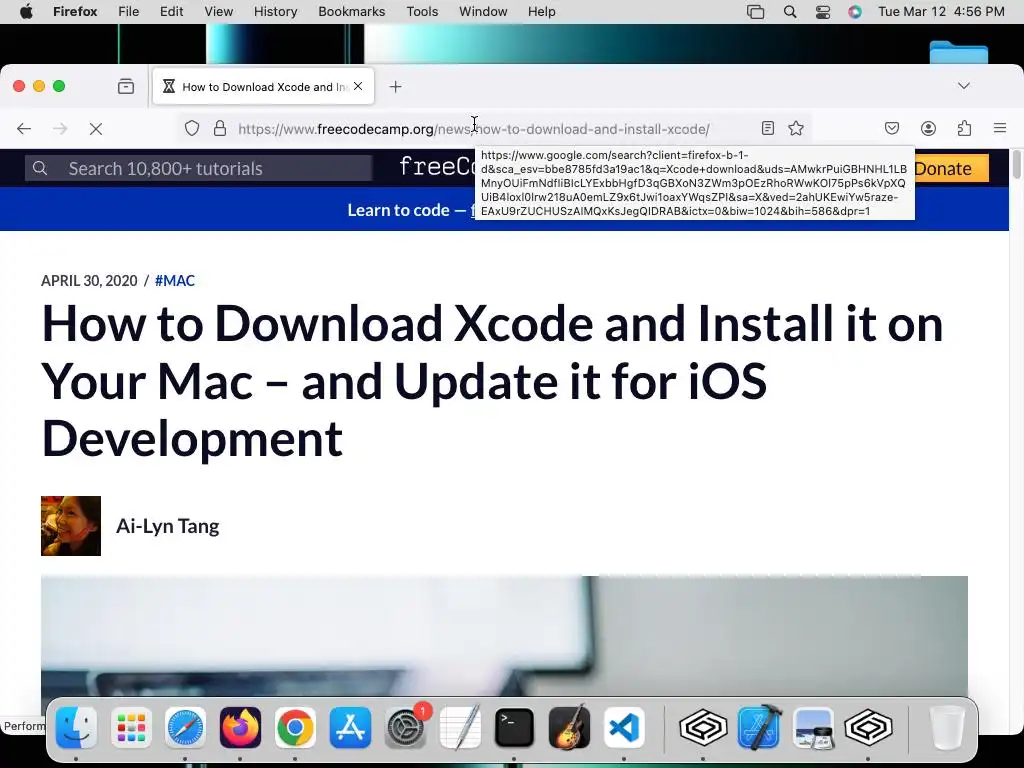Open Visual Studio Code from the Dock
Viewport: 1024px width, 768px height.
tap(624, 728)
